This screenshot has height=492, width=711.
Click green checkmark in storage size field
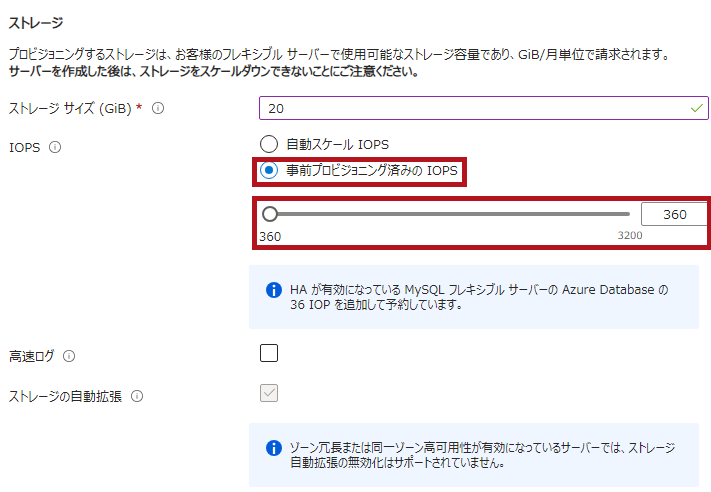pyautogui.click(x=696, y=108)
